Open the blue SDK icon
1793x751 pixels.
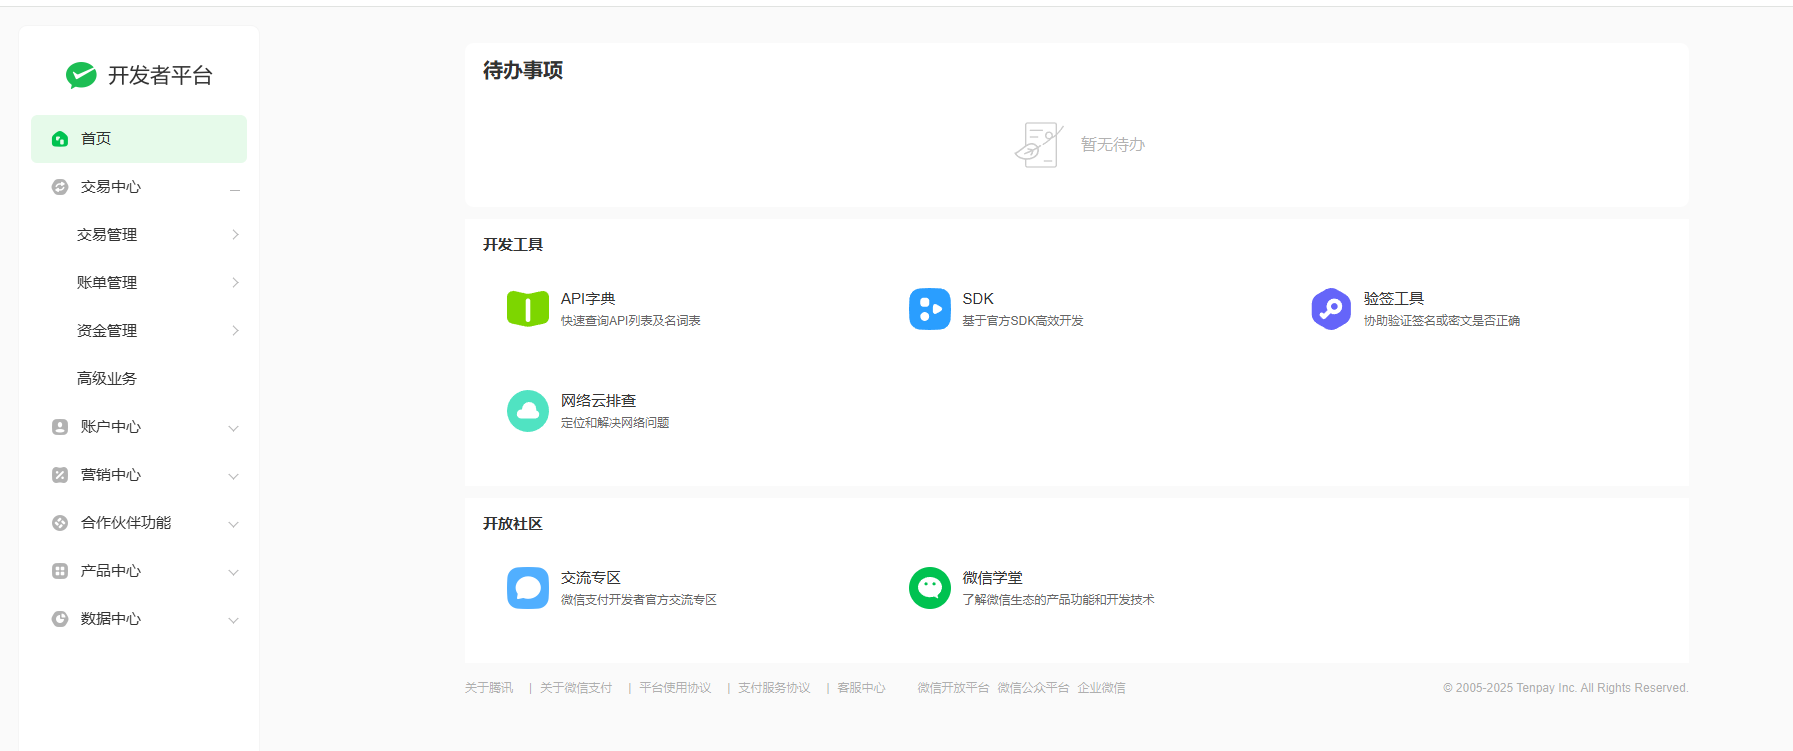(930, 309)
